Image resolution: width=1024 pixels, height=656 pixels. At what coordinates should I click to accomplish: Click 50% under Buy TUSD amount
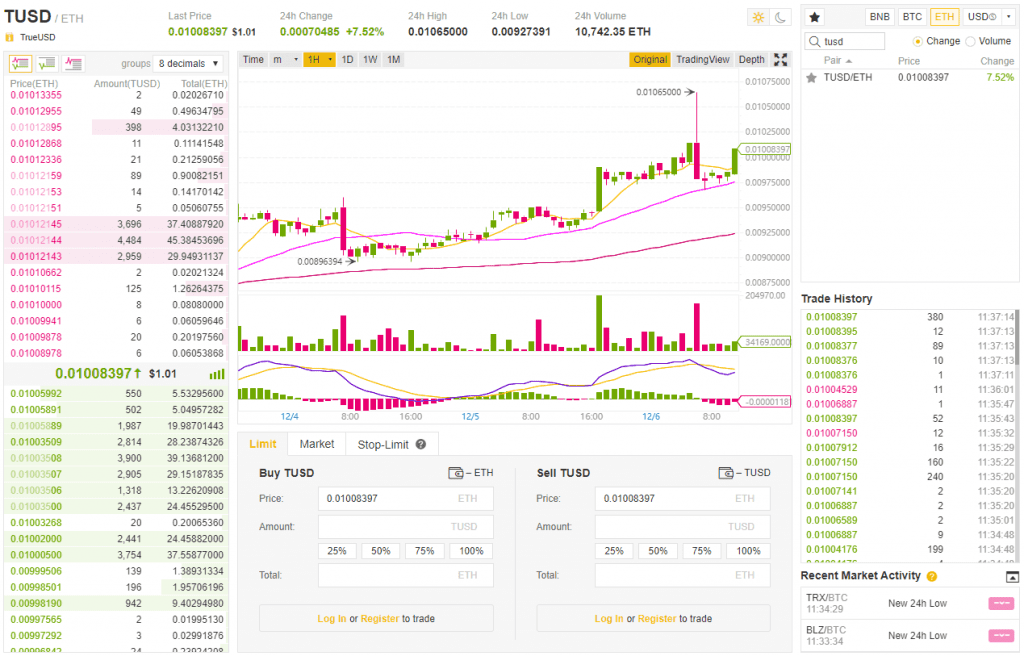(381, 551)
